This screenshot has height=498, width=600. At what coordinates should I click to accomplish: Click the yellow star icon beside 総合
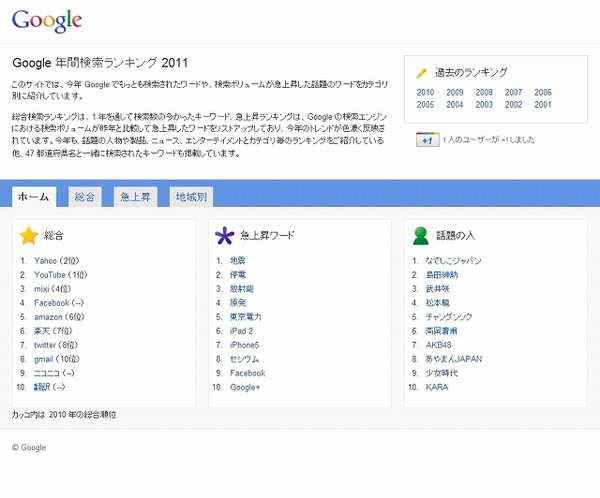pyautogui.click(x=29, y=235)
